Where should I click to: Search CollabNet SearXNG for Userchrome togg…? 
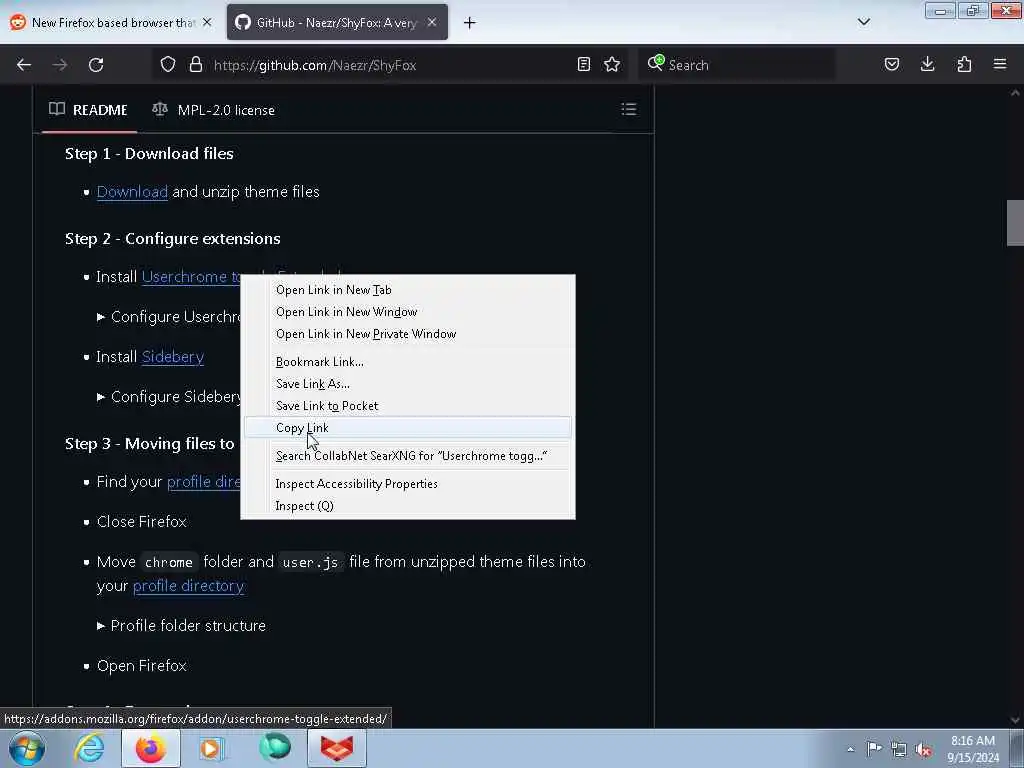coord(408,456)
